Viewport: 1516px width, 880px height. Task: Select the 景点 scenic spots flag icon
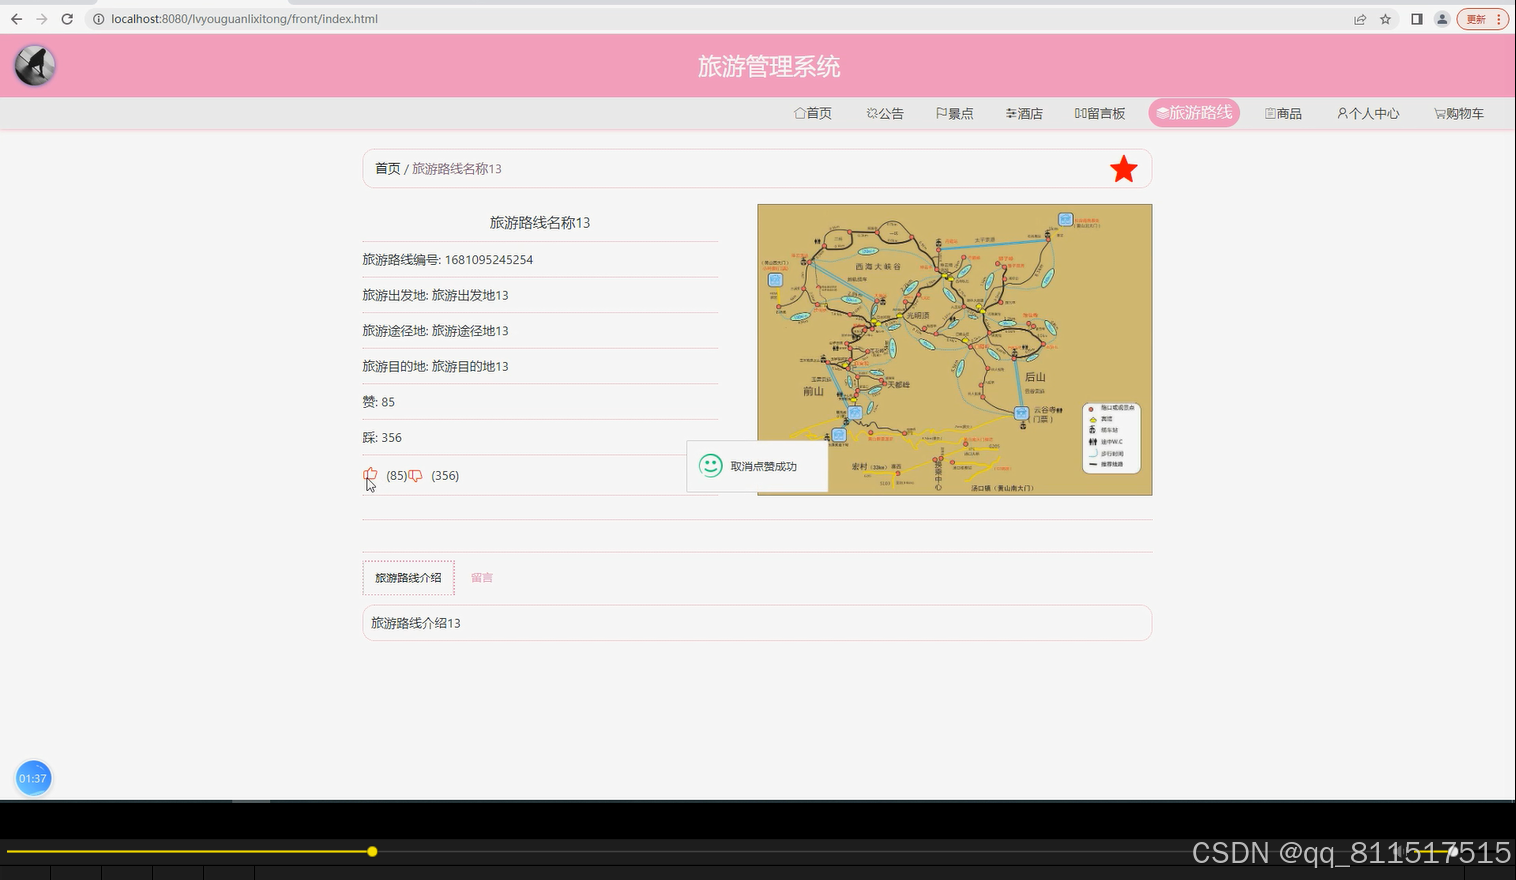(940, 113)
